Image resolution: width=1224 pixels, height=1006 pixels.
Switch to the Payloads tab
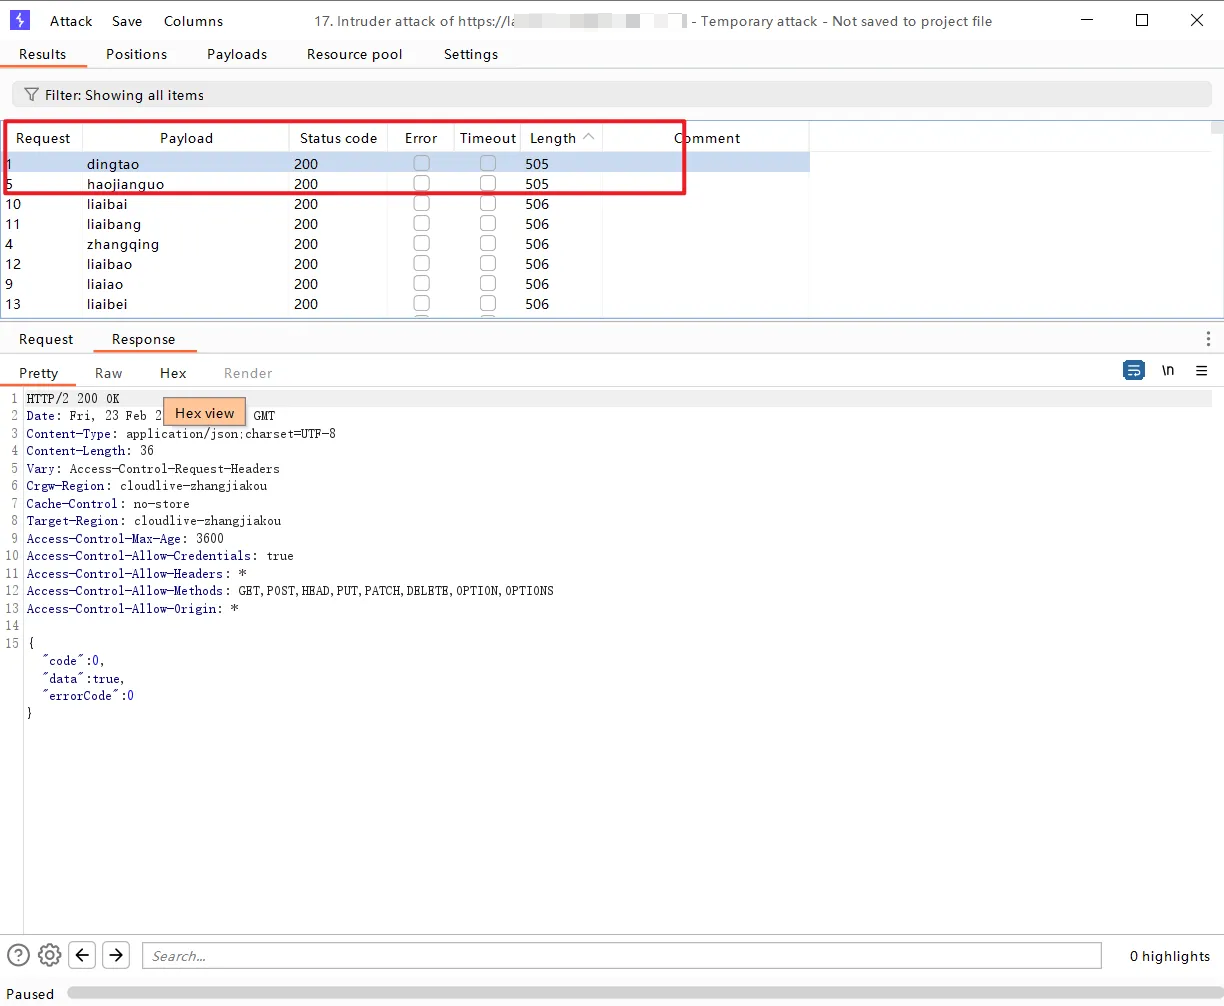pos(237,54)
